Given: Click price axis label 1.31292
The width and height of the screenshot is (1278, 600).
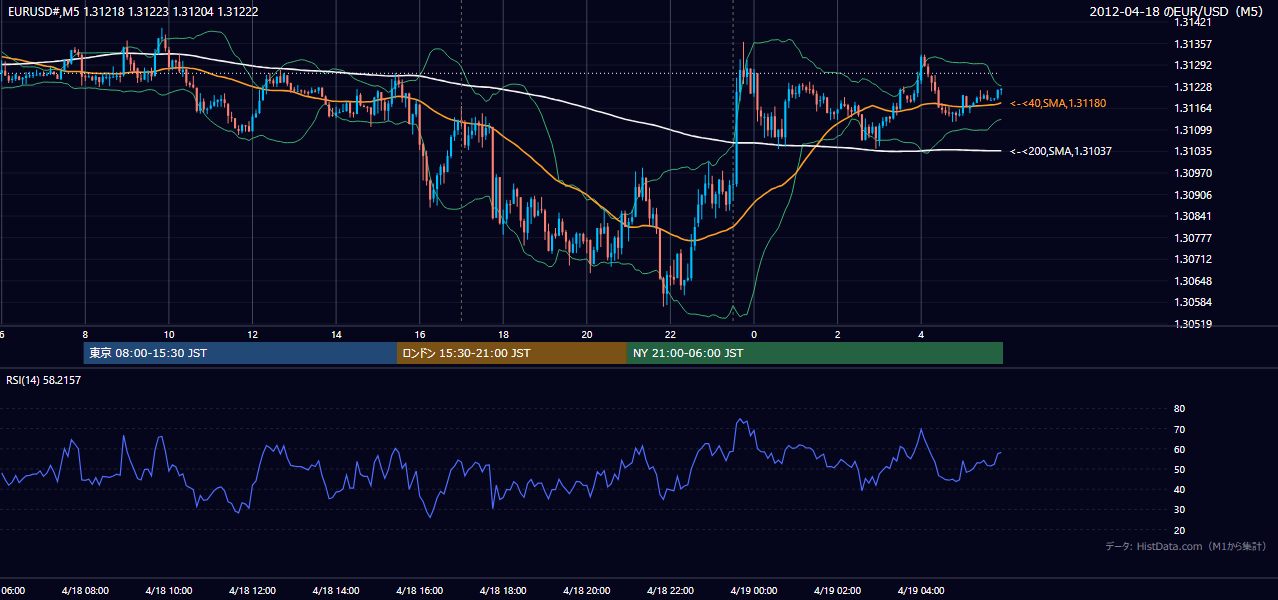Looking at the screenshot, I should pyautogui.click(x=1192, y=65).
